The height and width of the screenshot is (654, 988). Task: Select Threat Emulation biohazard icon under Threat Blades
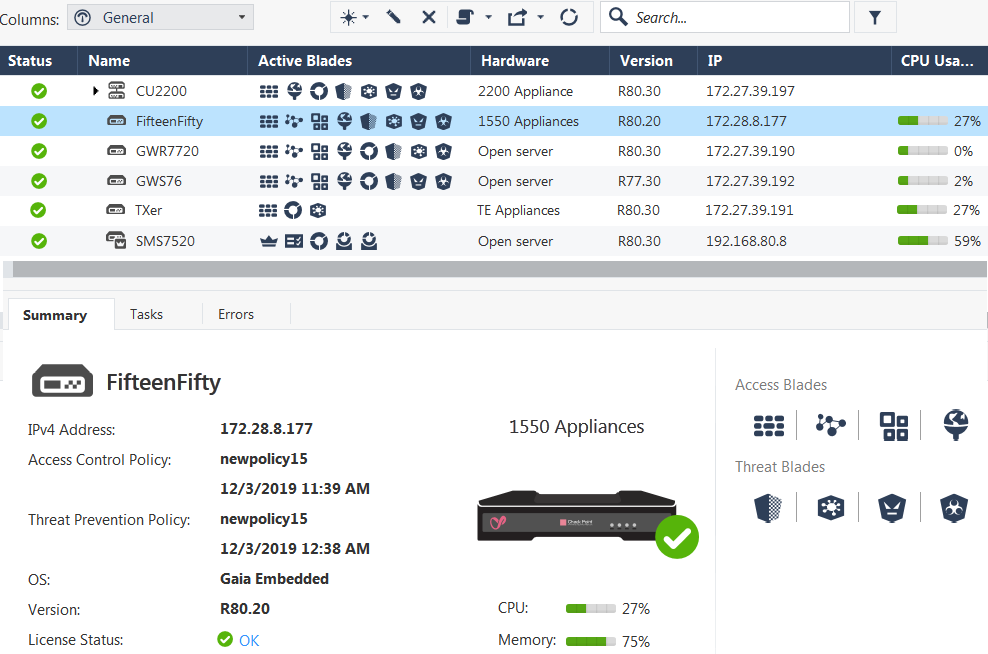pyautogui.click(x=954, y=508)
